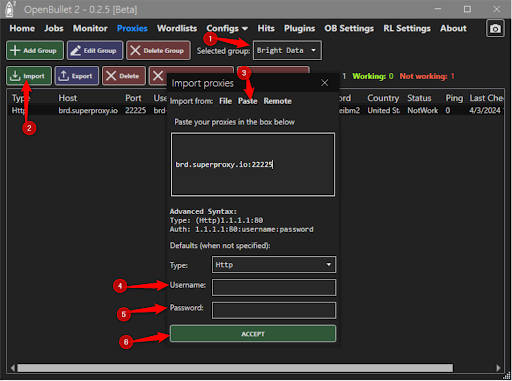The width and height of the screenshot is (512, 381).
Task: Click the proxies paste text box
Action: coord(253,164)
